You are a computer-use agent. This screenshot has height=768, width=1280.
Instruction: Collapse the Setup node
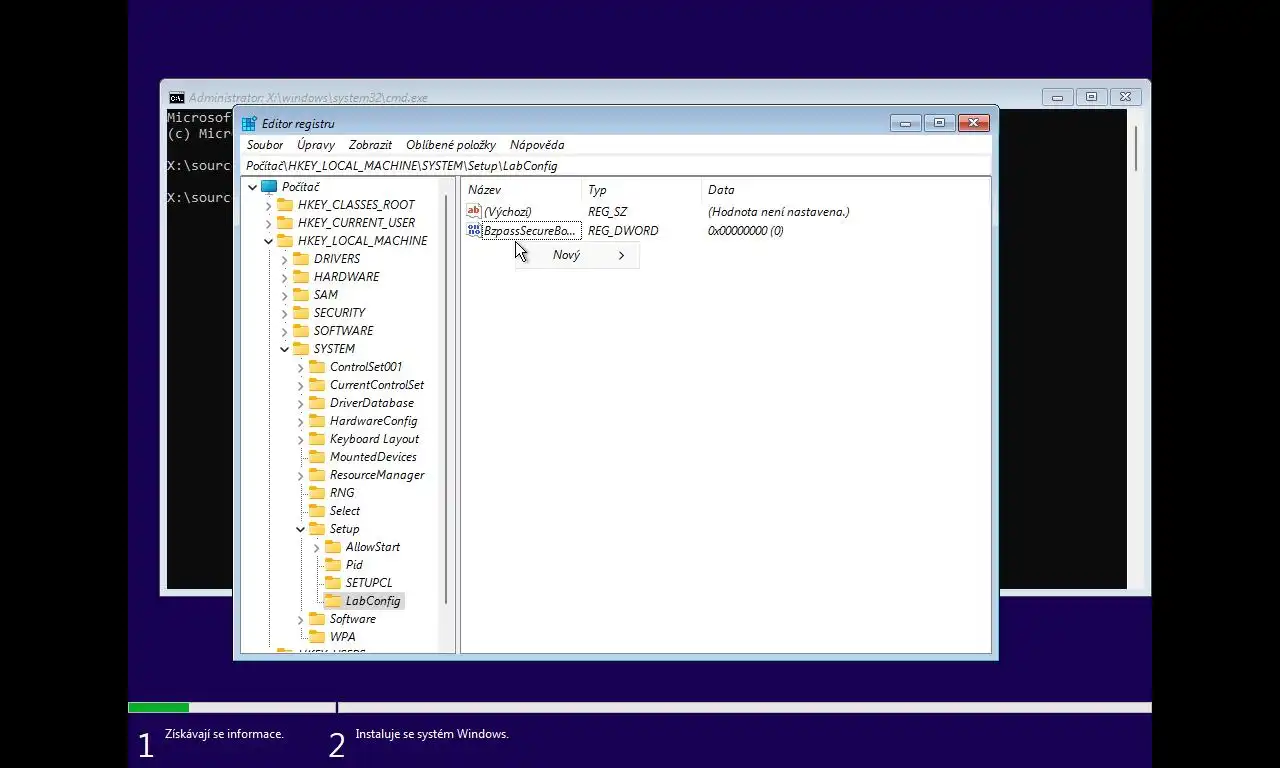300,529
